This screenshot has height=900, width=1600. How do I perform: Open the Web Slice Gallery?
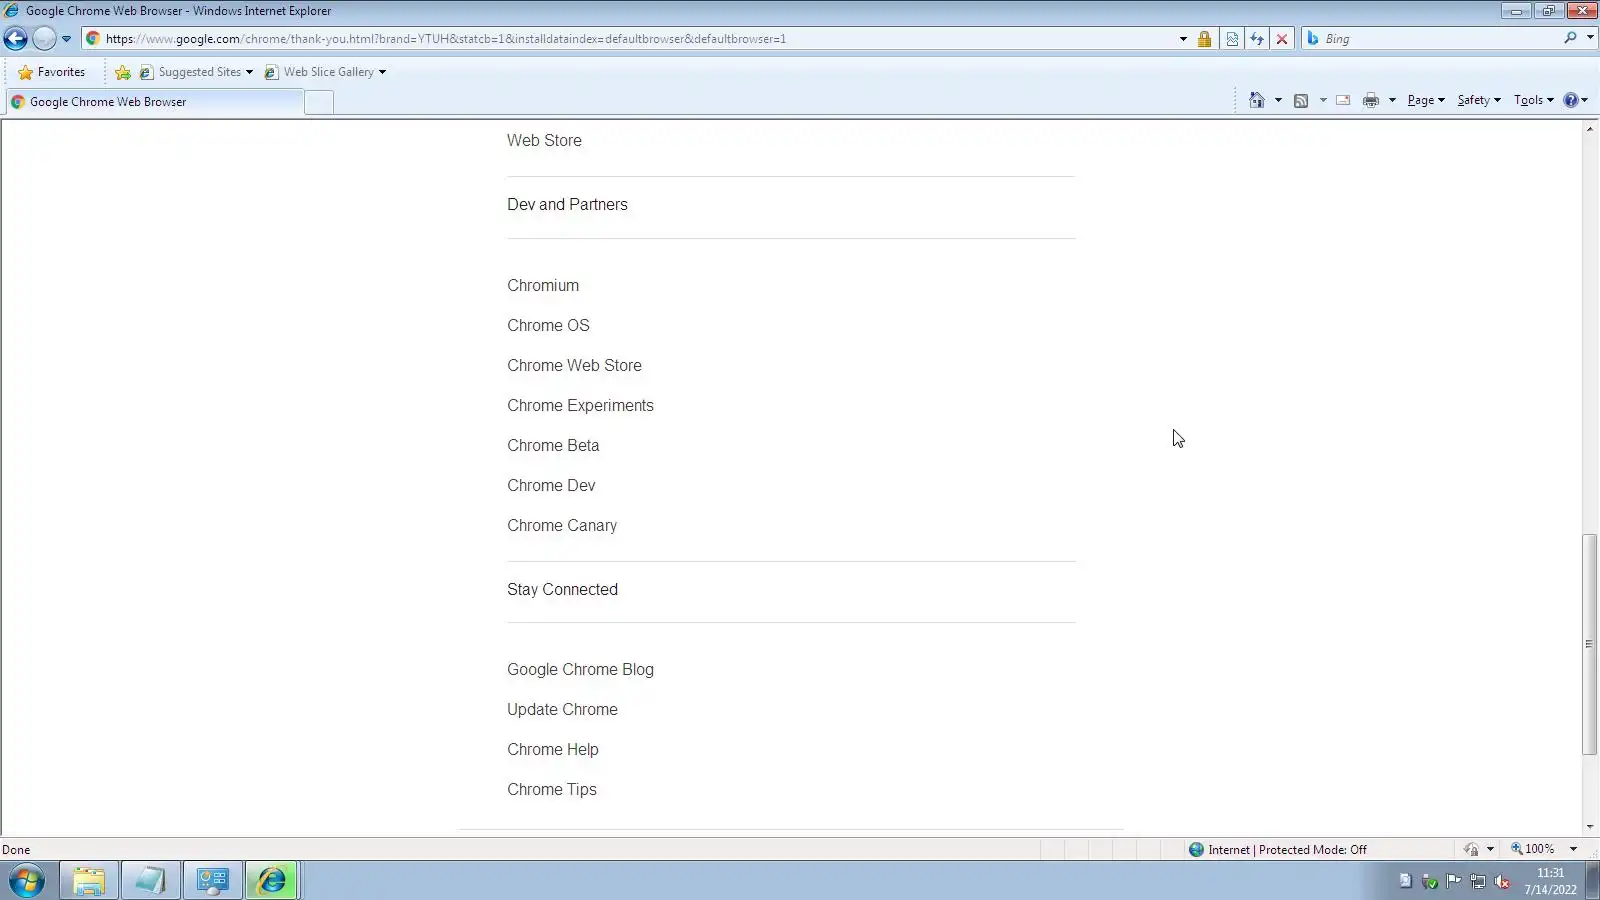point(325,72)
